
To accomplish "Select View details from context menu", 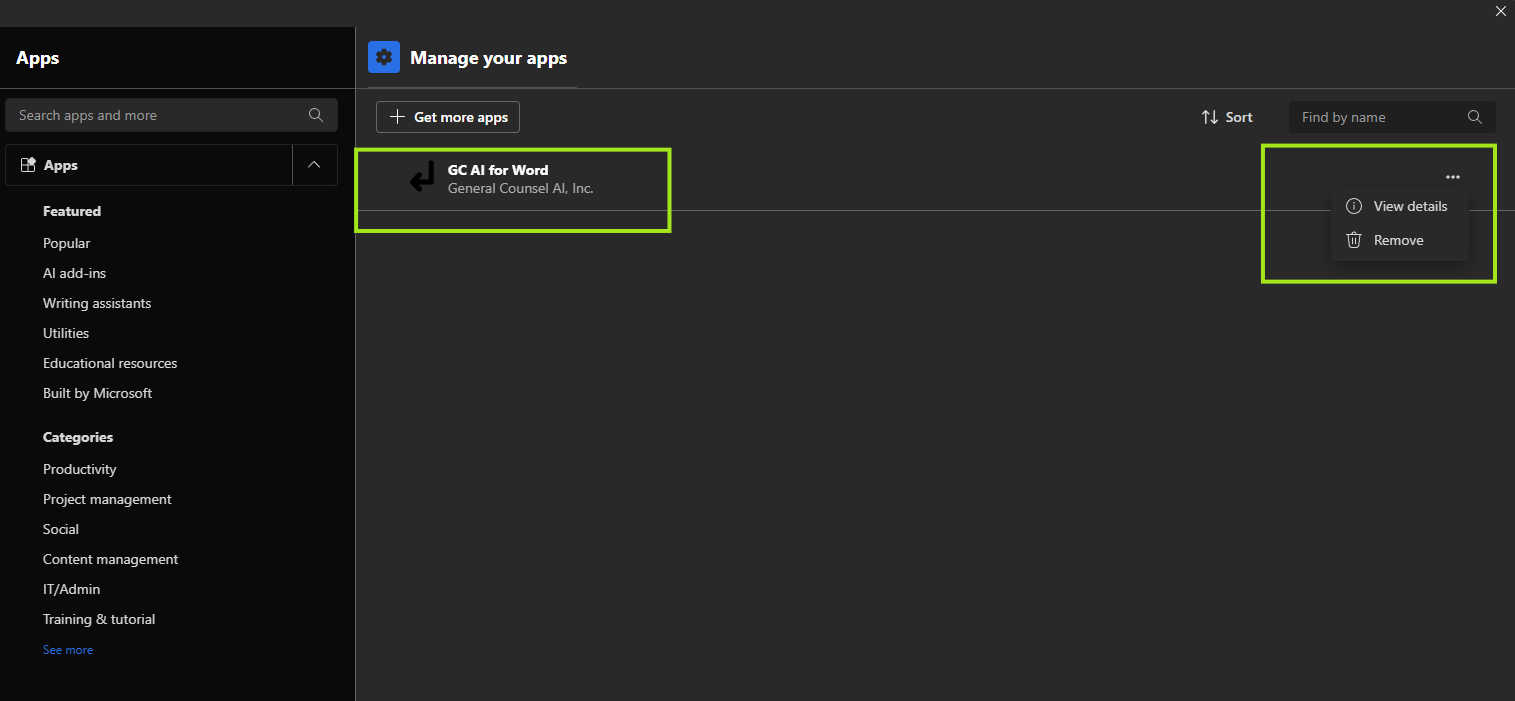I will (x=1409, y=206).
